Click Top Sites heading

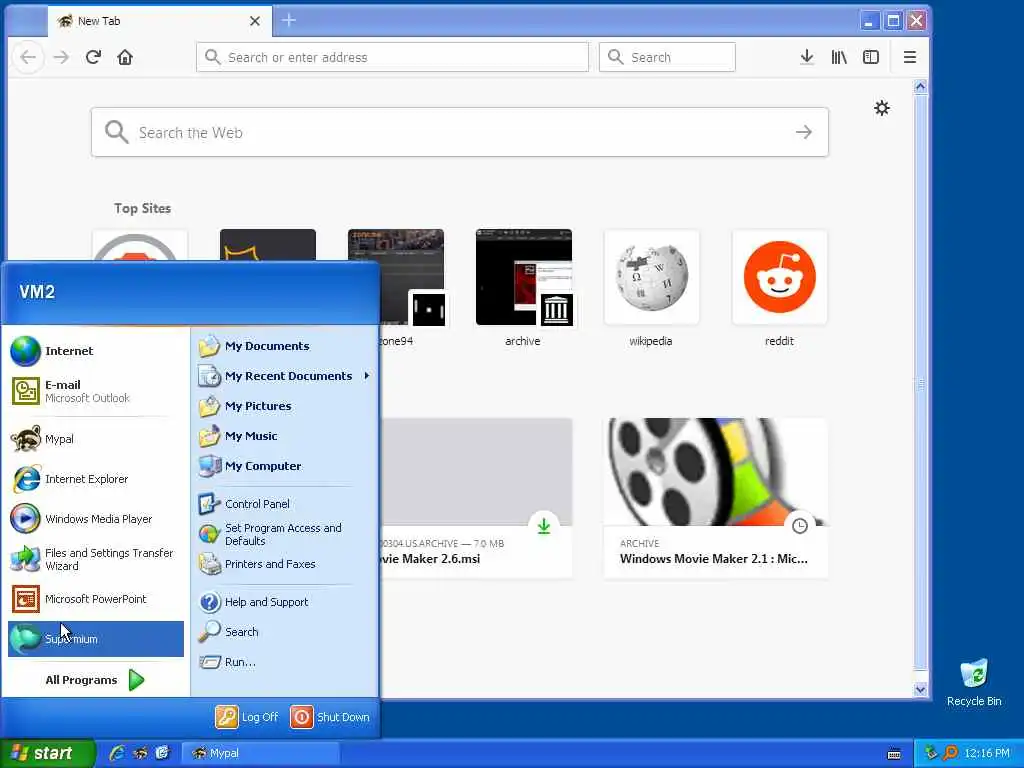(x=142, y=208)
